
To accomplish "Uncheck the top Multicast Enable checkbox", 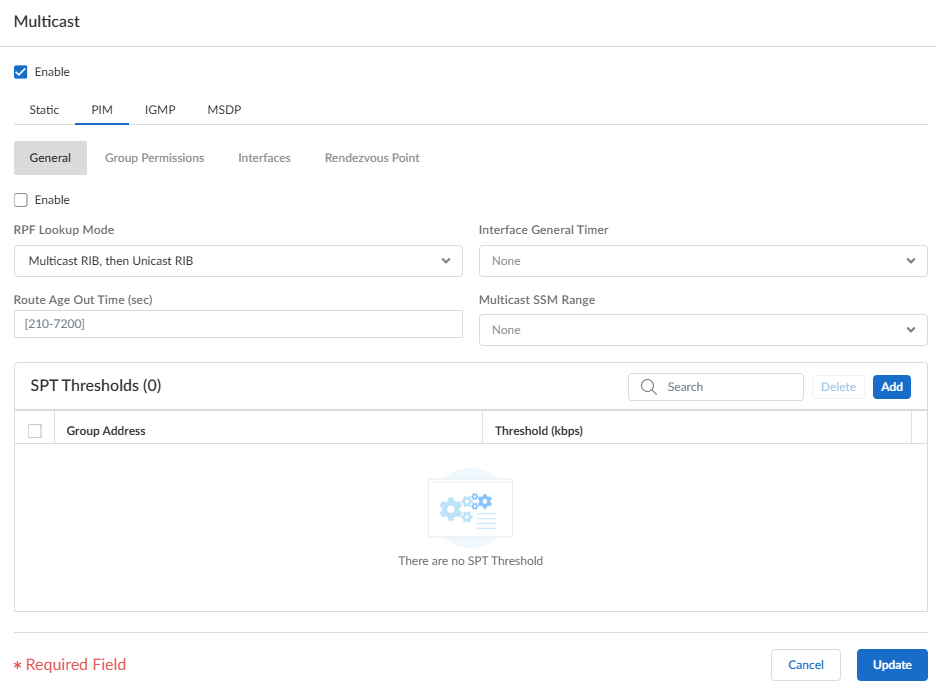I will (x=21, y=72).
